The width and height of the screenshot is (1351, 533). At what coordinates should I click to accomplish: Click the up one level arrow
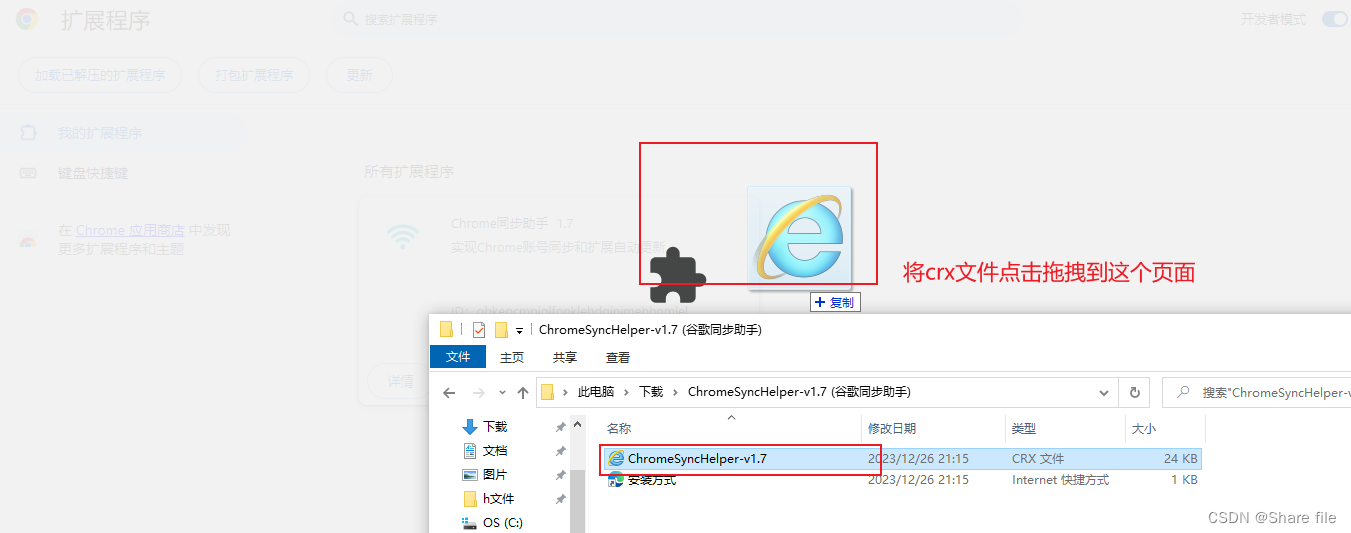coord(523,393)
